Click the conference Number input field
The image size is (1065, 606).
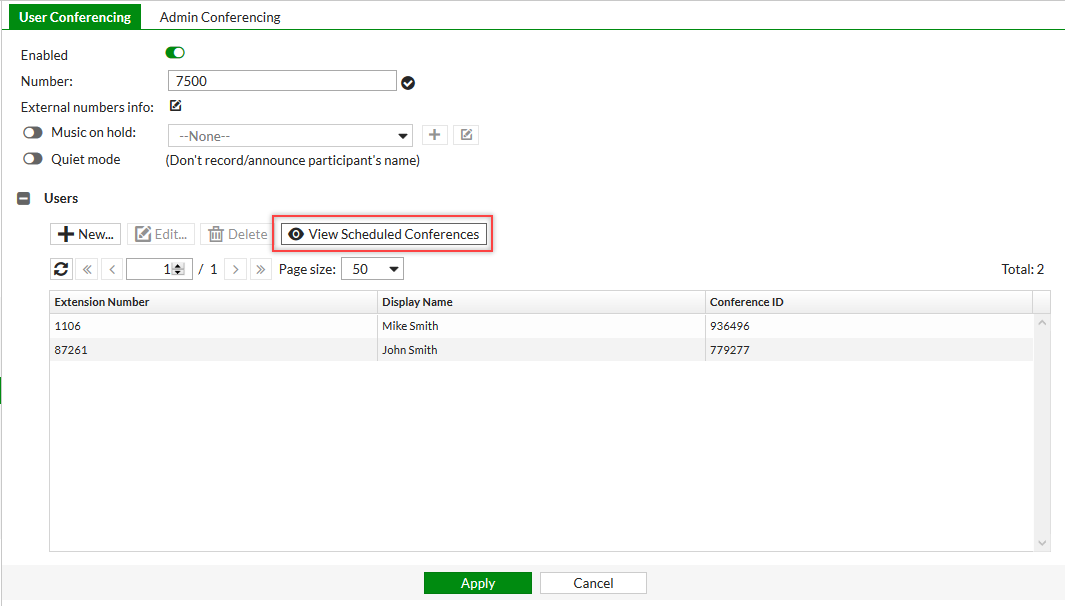tap(282, 81)
